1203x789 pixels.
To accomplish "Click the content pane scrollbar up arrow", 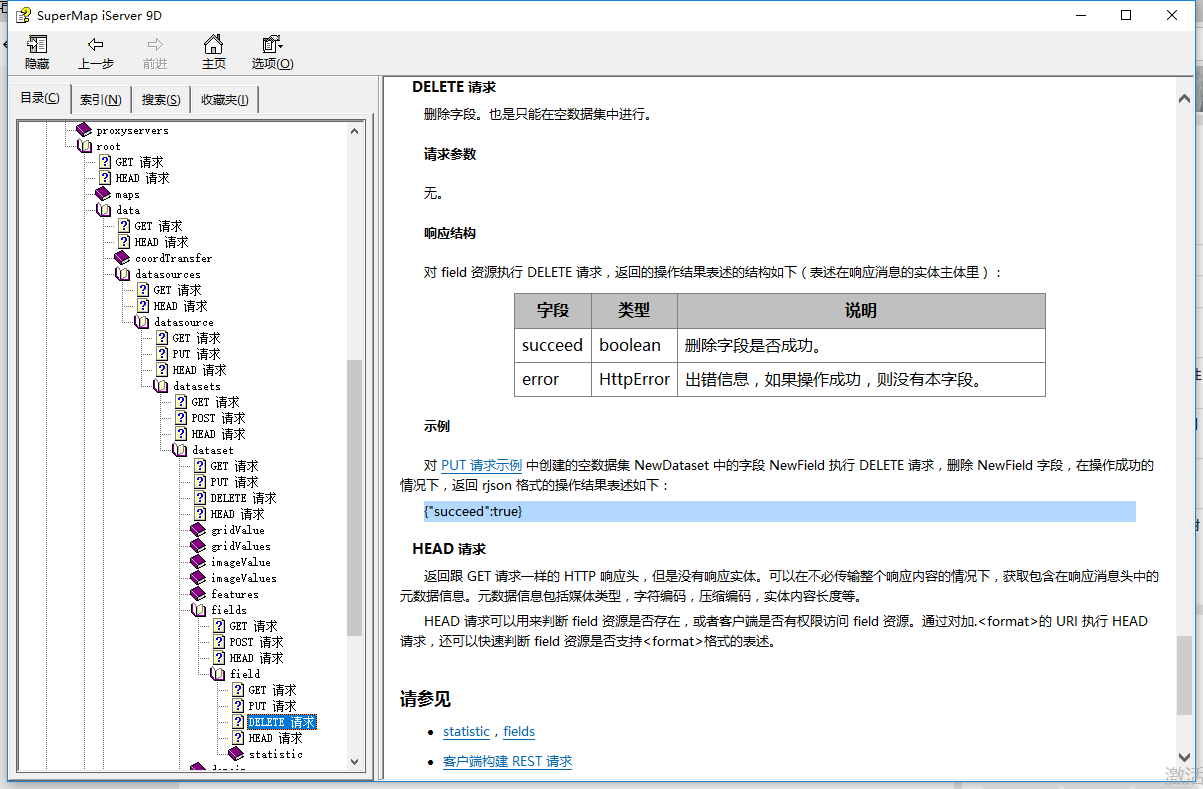I will [1184, 97].
